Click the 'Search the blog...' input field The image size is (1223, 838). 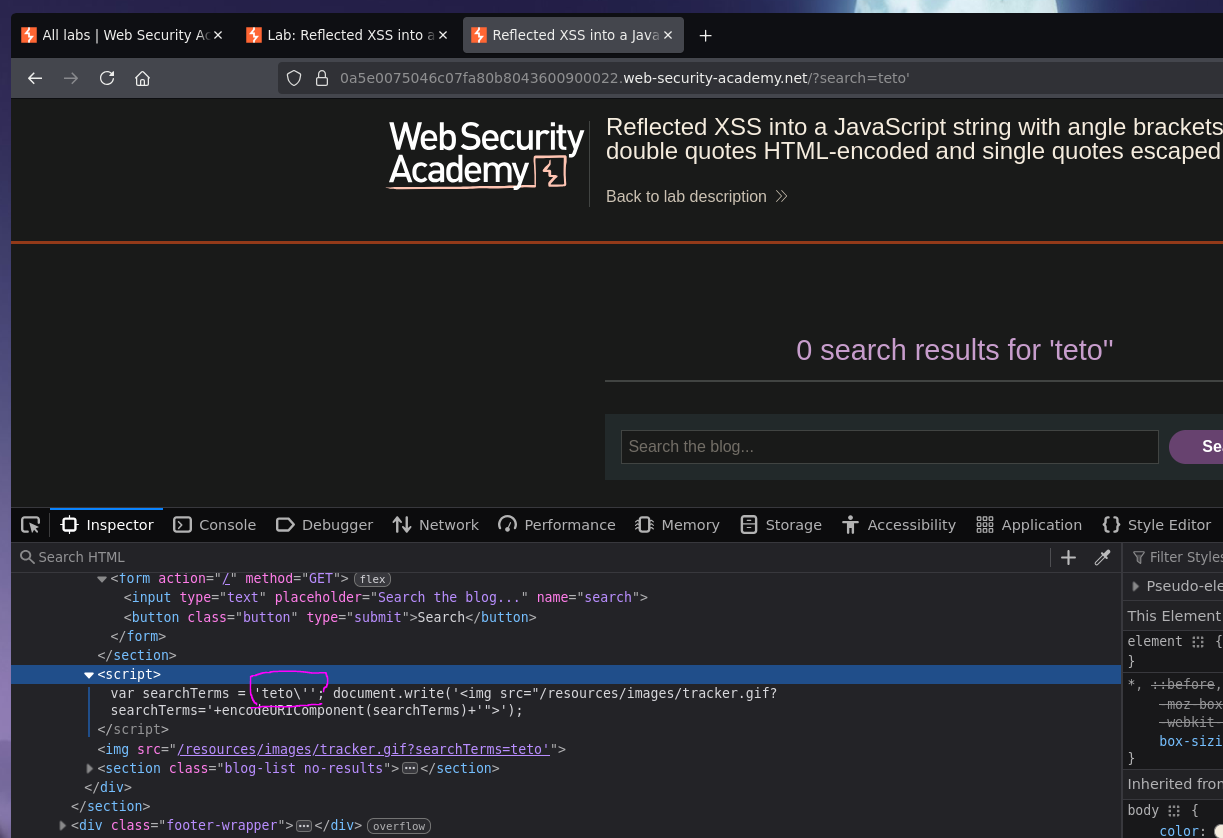890,447
